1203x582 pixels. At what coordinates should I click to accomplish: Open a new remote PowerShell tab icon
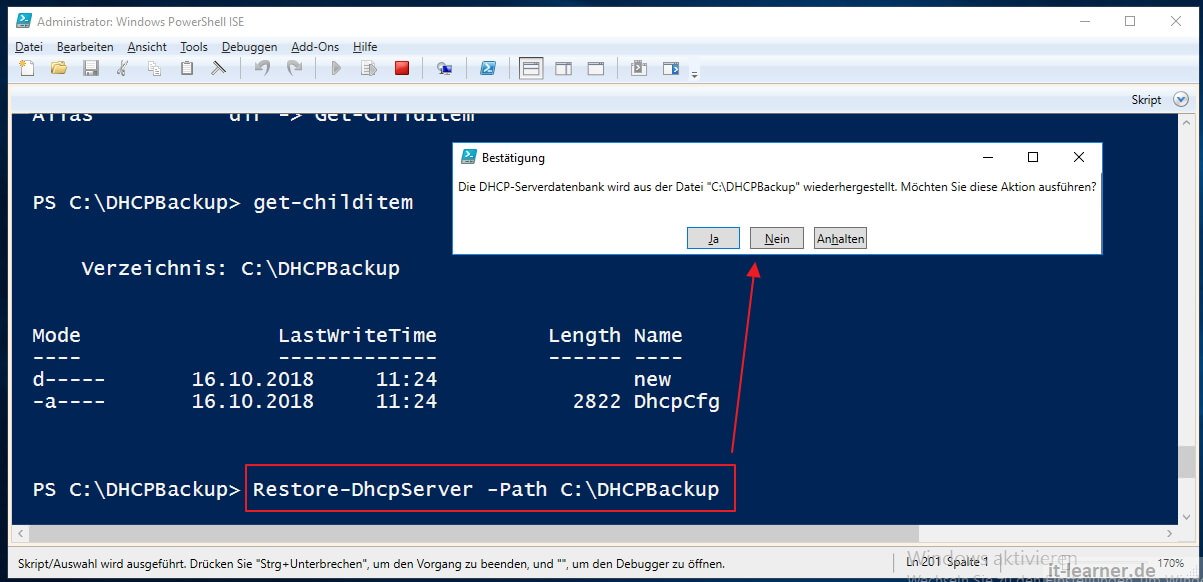tap(445, 68)
